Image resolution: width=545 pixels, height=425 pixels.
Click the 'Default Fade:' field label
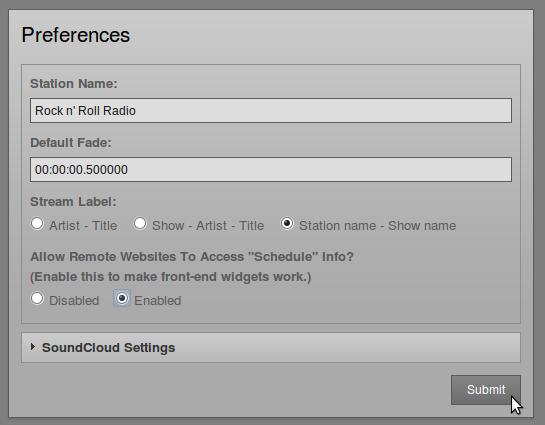point(71,143)
